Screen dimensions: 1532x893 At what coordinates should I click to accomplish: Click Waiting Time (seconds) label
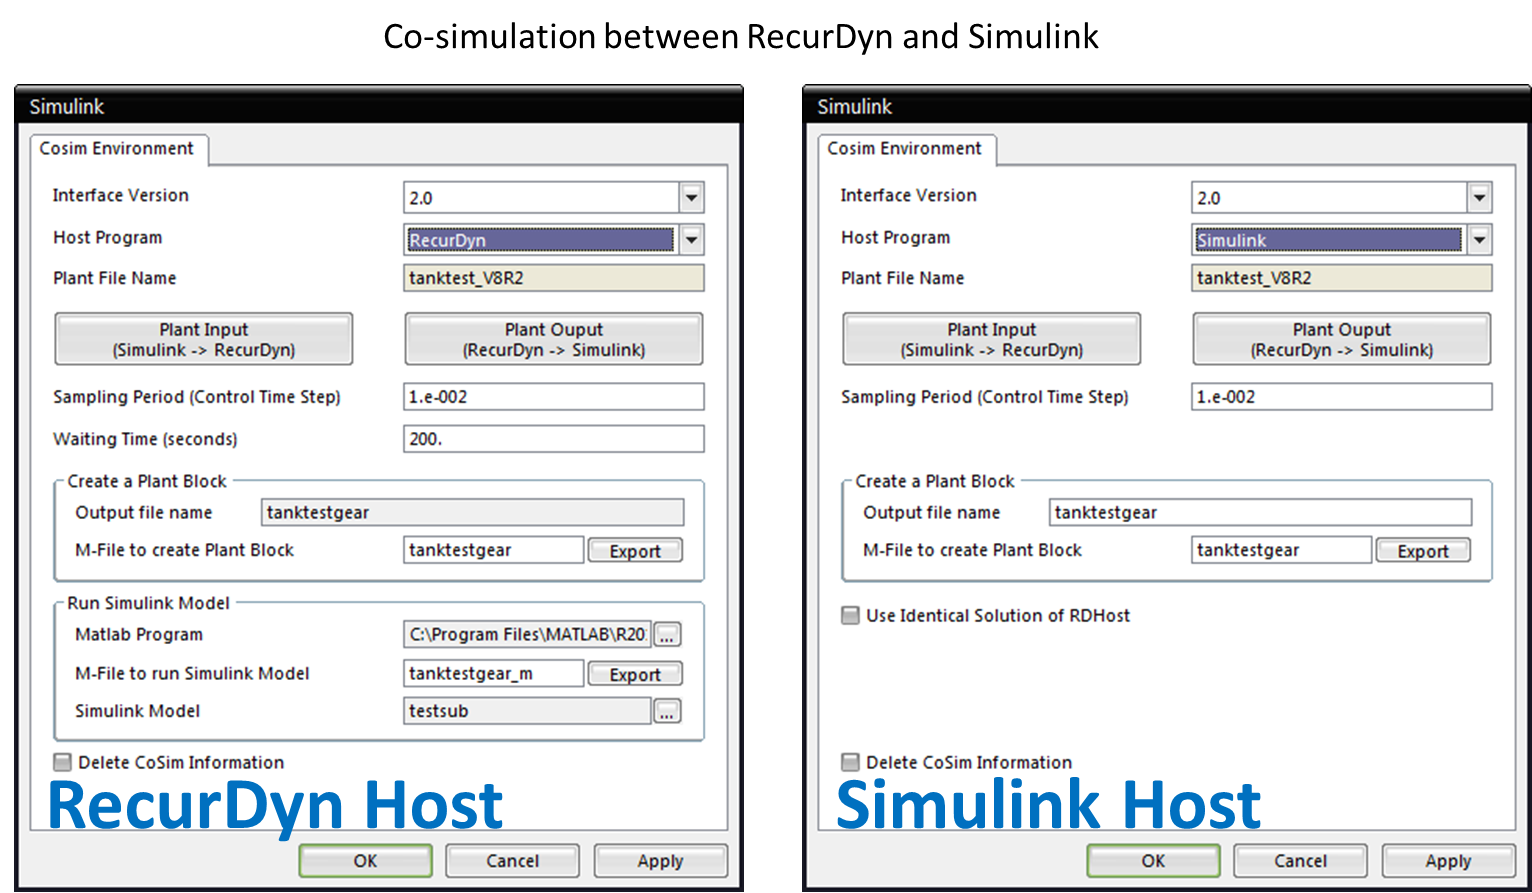tap(145, 439)
